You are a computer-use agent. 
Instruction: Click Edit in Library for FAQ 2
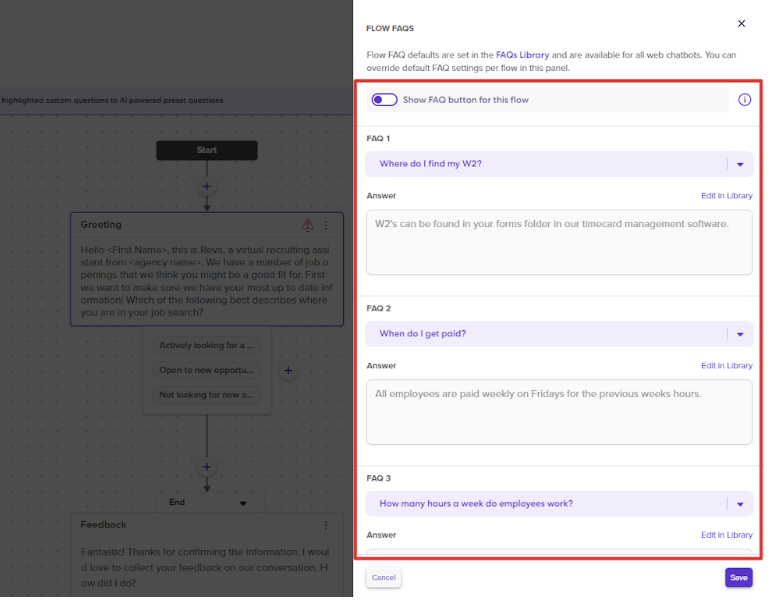[x=727, y=366]
